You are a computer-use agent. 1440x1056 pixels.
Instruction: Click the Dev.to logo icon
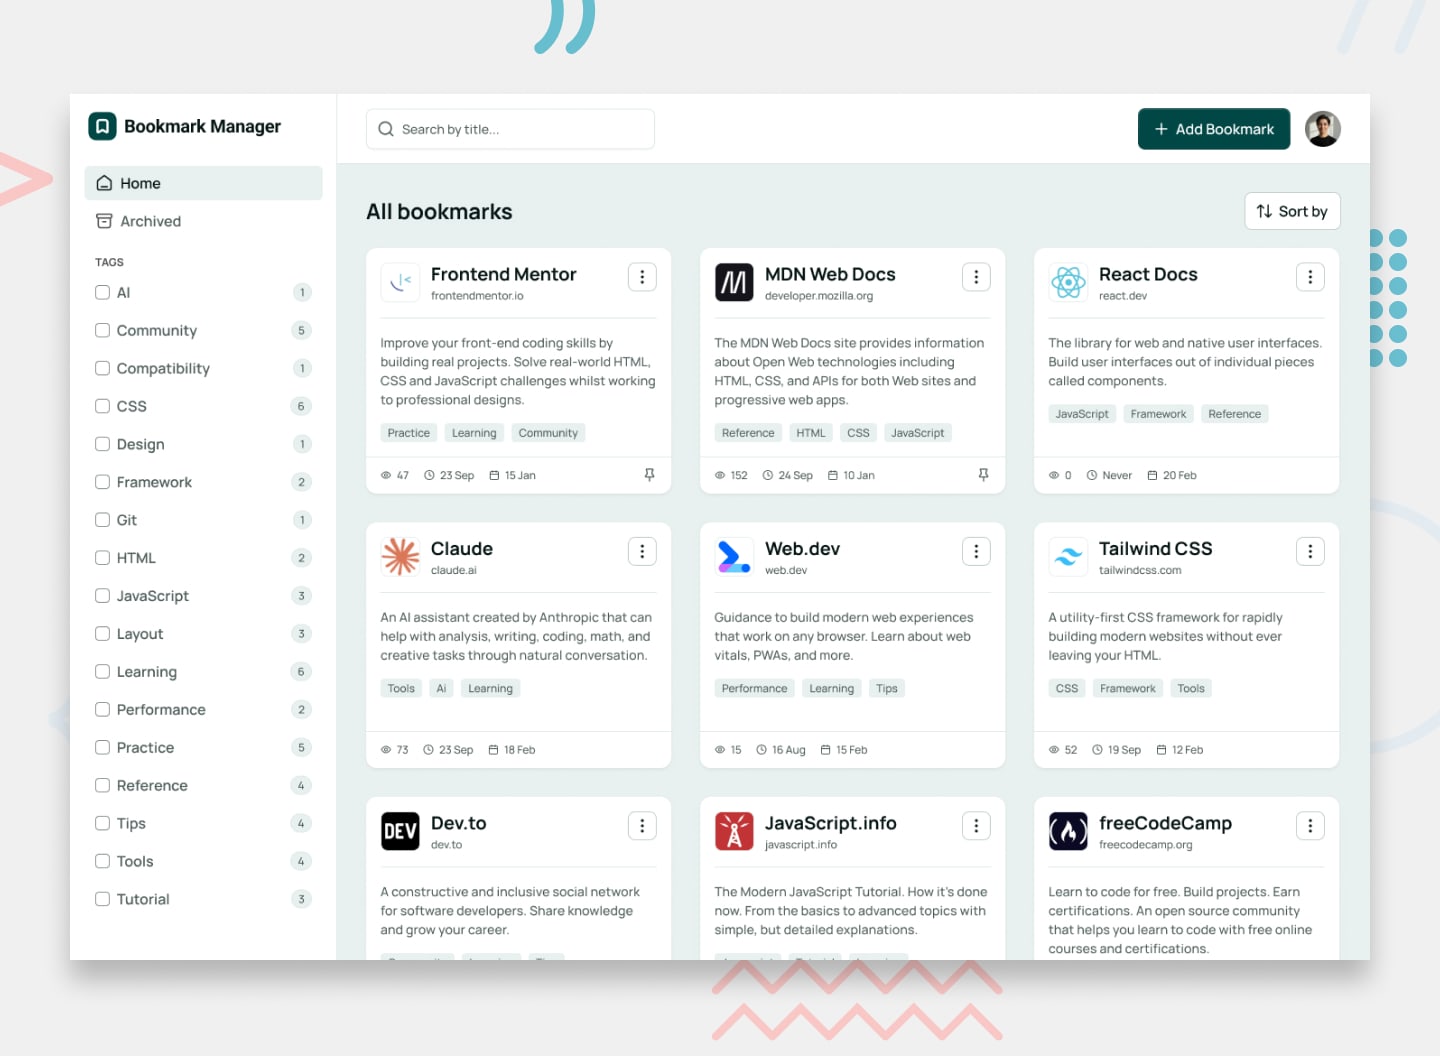point(400,831)
